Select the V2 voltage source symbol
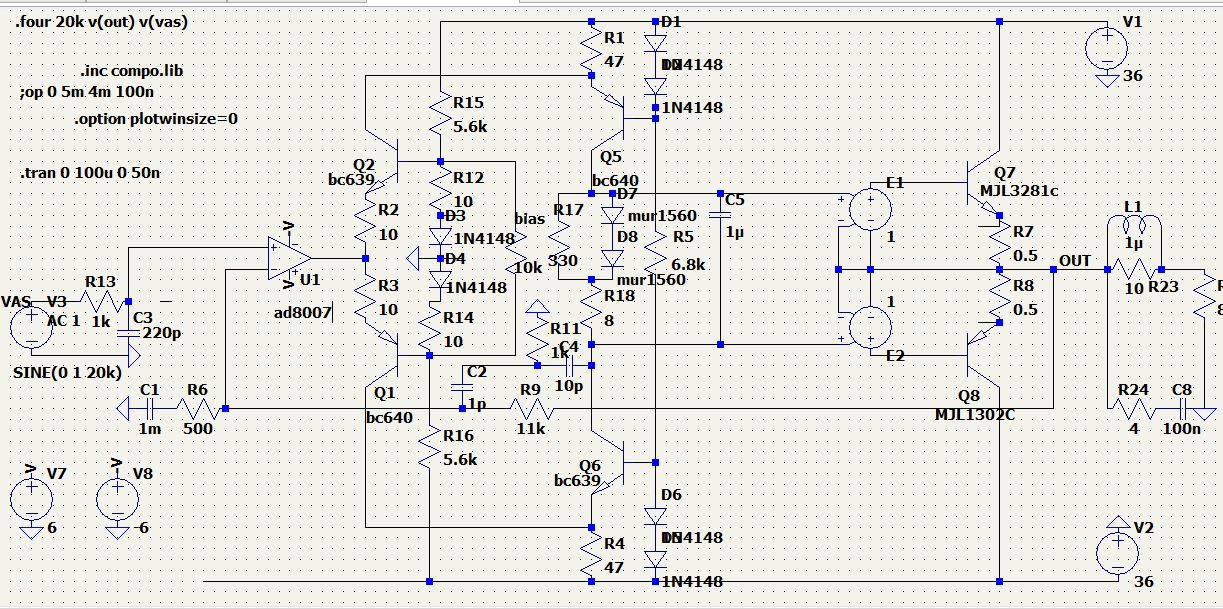This screenshot has width=1223, height=609. coord(1116,554)
